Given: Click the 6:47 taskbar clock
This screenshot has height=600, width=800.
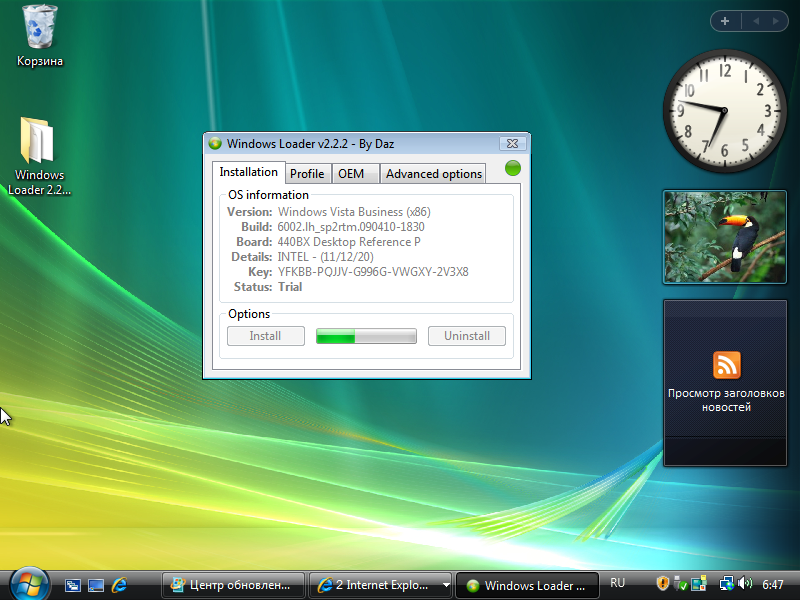Looking at the screenshot, I should coord(772,584).
